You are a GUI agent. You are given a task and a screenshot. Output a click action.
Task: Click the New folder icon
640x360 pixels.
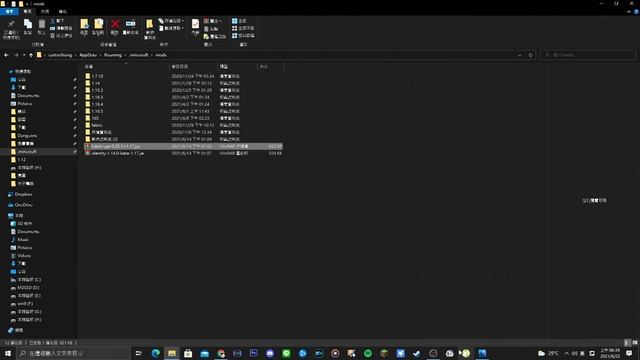coord(149,24)
